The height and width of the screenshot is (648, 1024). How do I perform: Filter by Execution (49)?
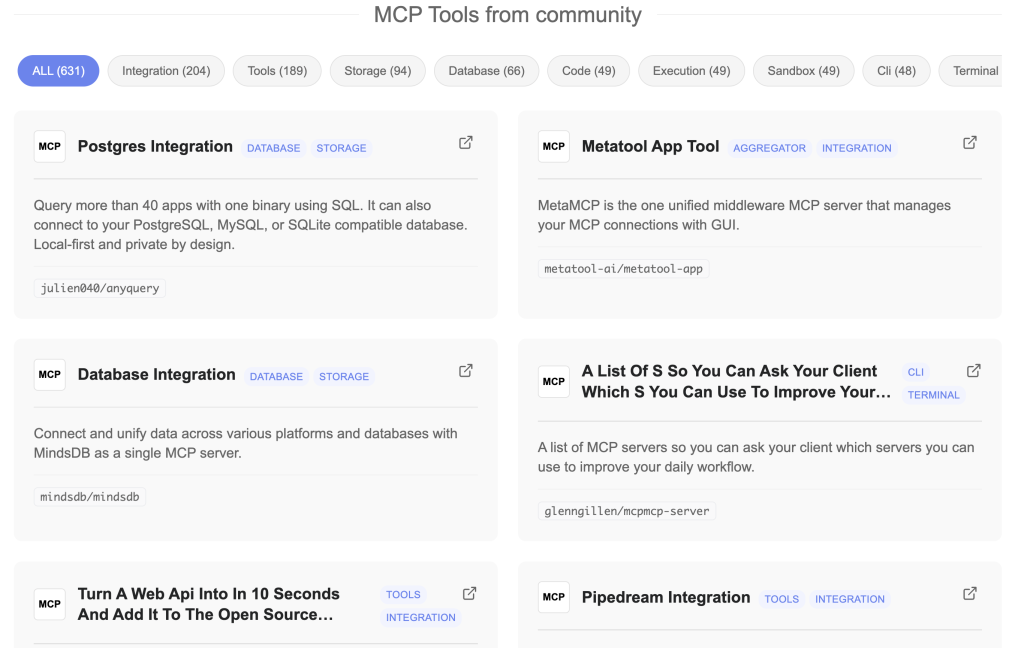tap(692, 71)
